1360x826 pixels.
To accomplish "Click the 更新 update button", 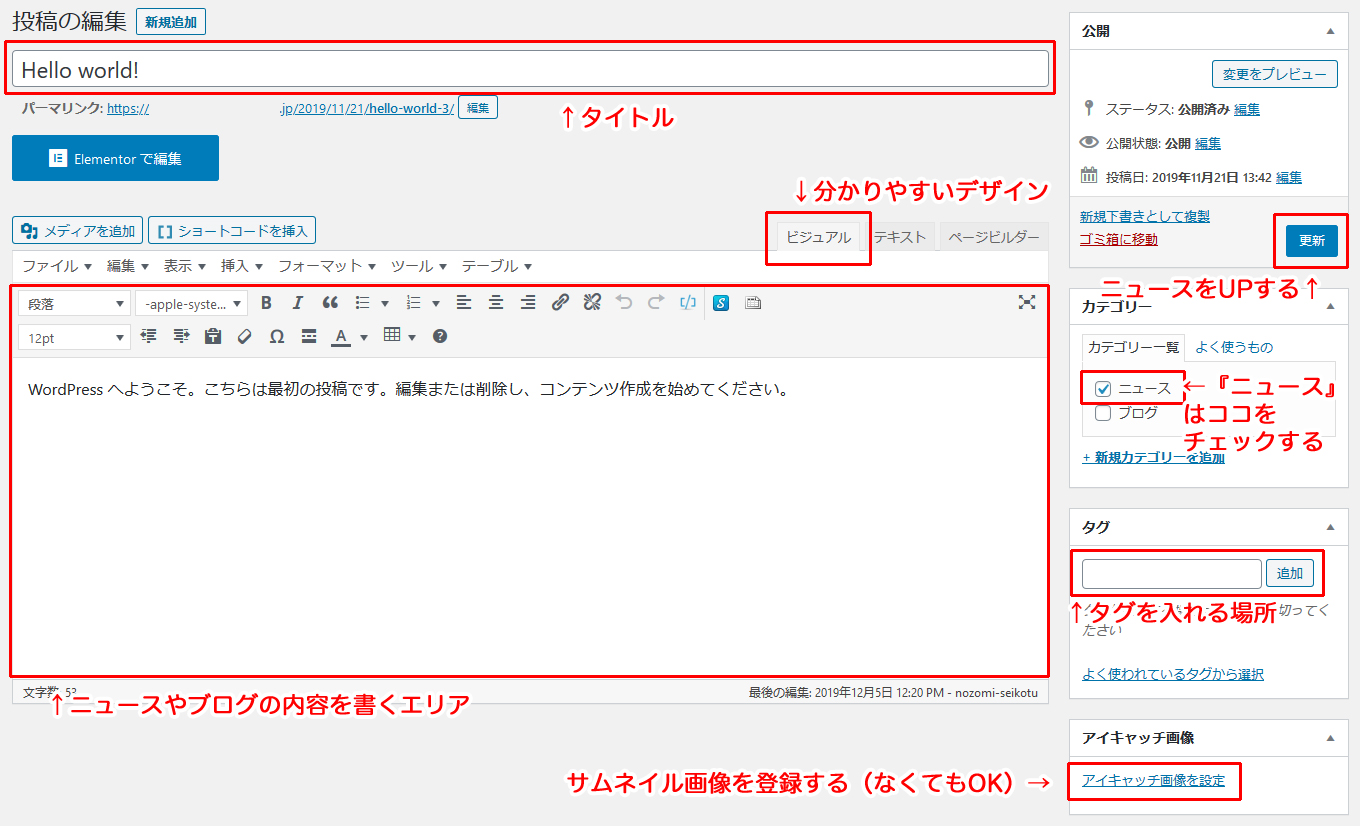I will pos(1312,241).
